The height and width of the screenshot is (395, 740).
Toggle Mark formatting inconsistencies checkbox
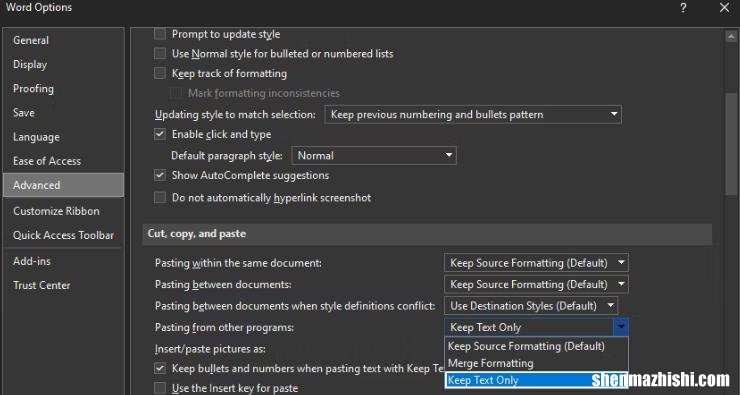[177, 93]
